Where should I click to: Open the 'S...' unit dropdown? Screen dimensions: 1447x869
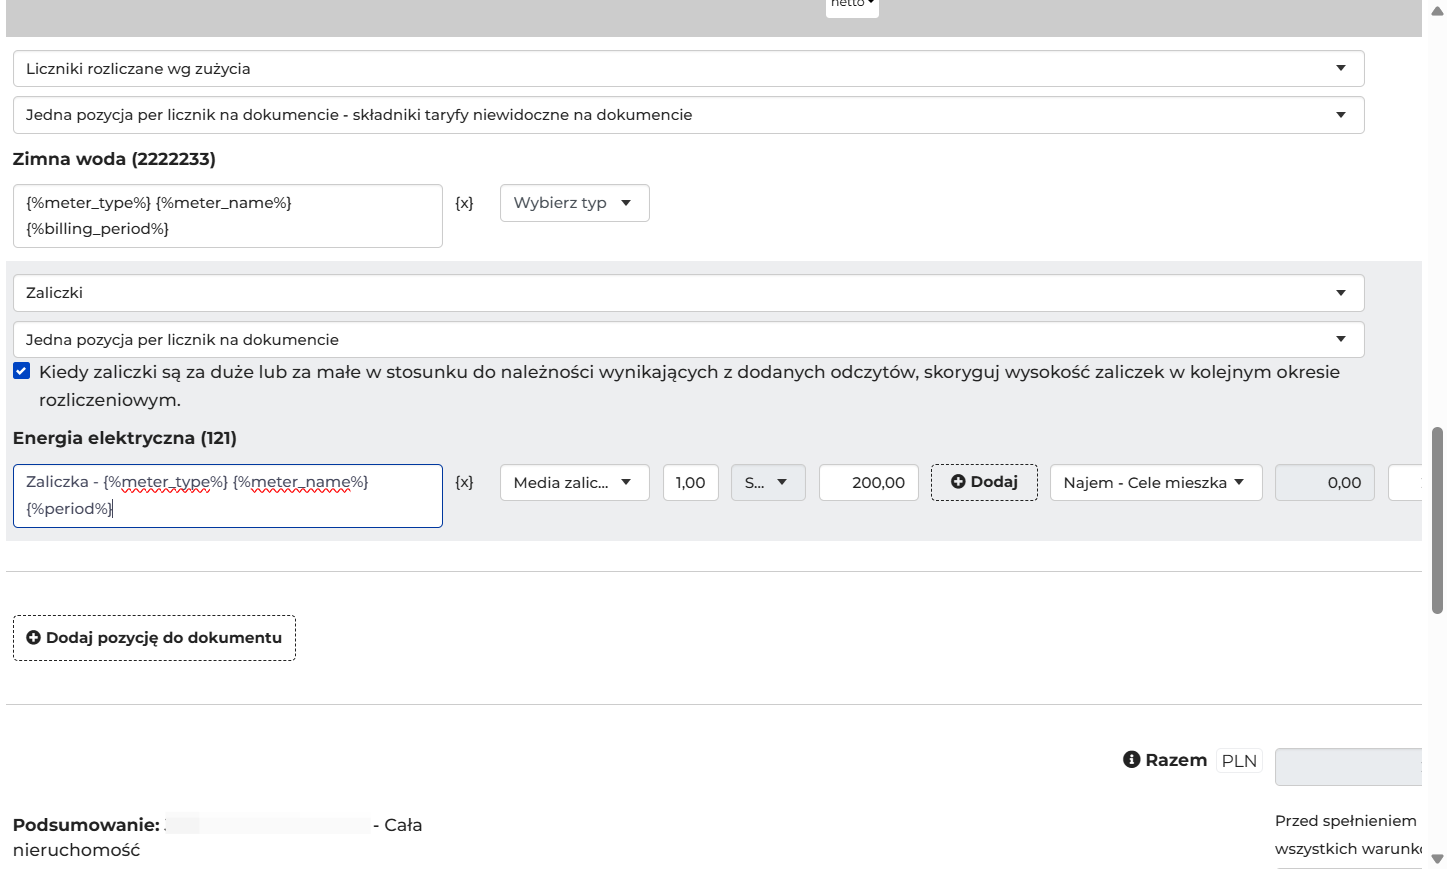(x=768, y=482)
